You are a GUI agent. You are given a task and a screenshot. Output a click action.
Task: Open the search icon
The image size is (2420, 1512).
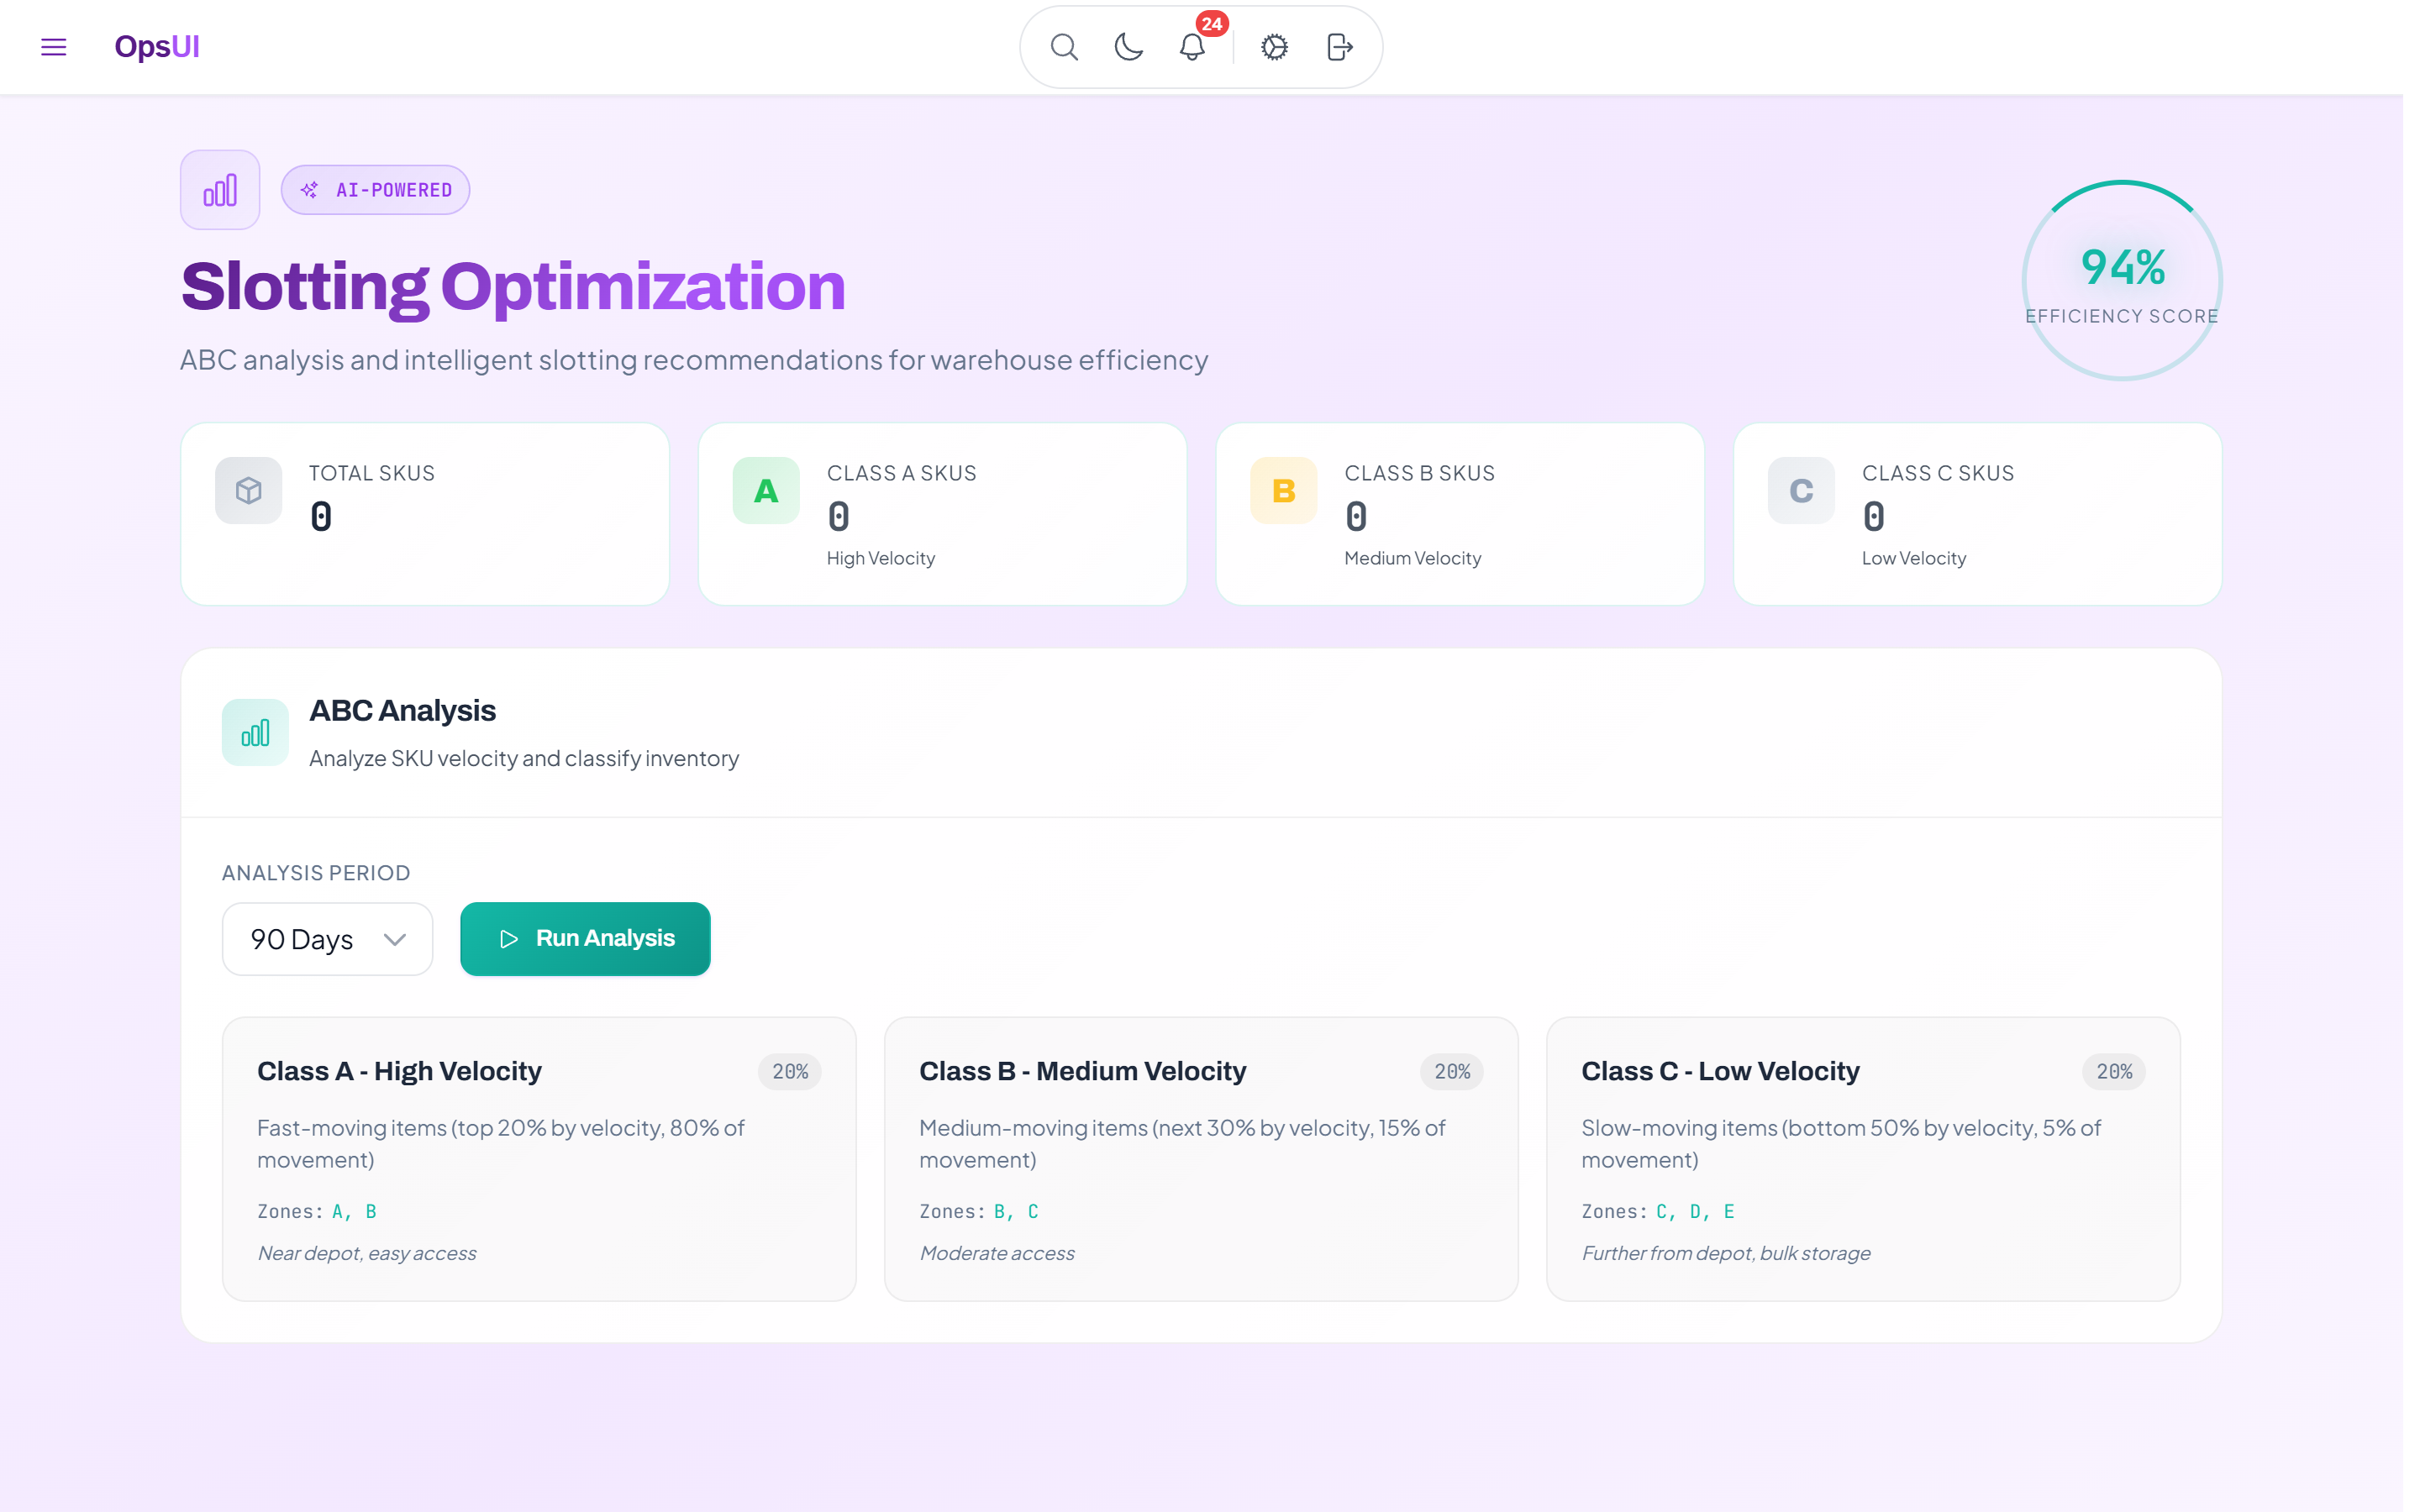tap(1064, 47)
